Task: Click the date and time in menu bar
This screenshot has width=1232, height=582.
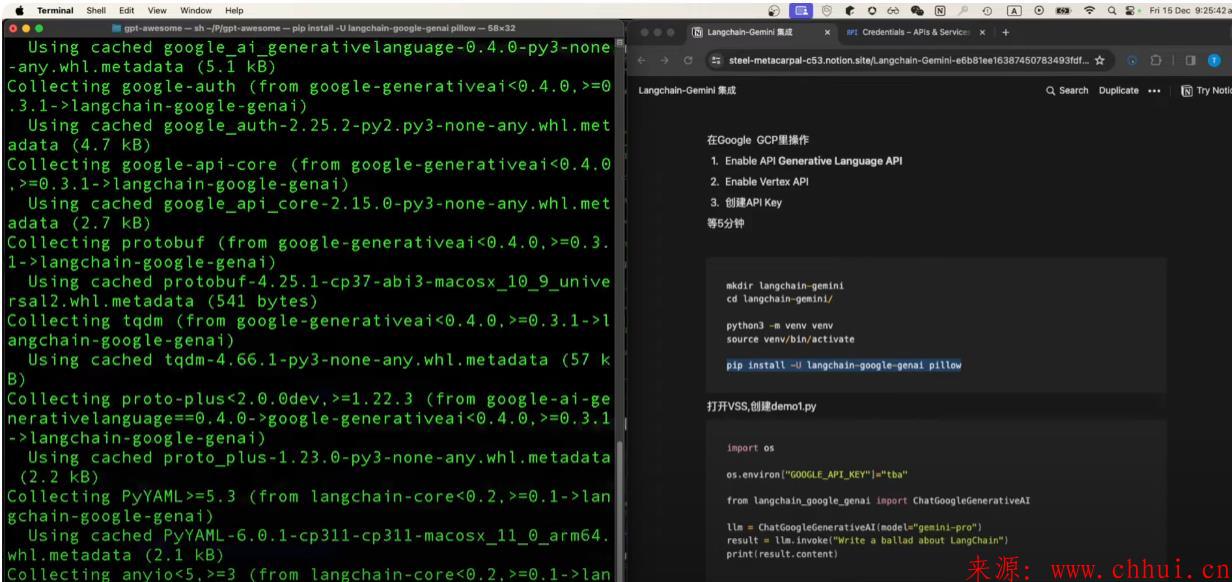Action: [1189, 10]
